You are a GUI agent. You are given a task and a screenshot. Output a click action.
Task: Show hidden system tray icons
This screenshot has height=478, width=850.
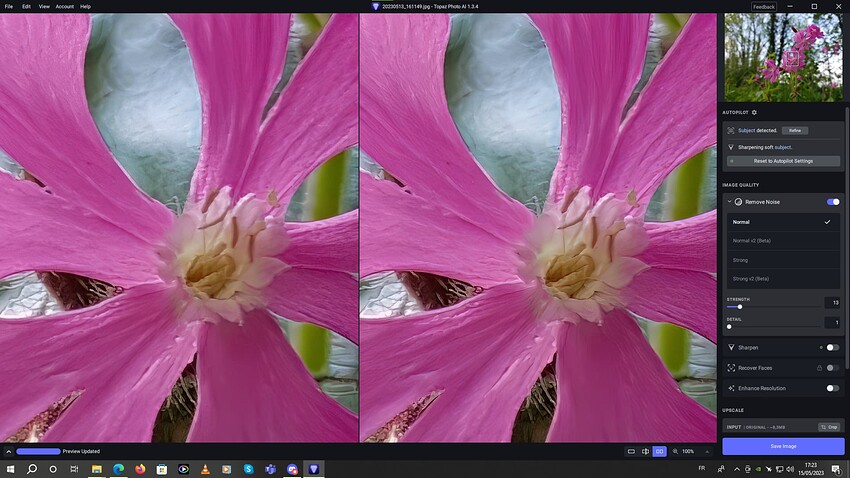[x=736, y=469]
